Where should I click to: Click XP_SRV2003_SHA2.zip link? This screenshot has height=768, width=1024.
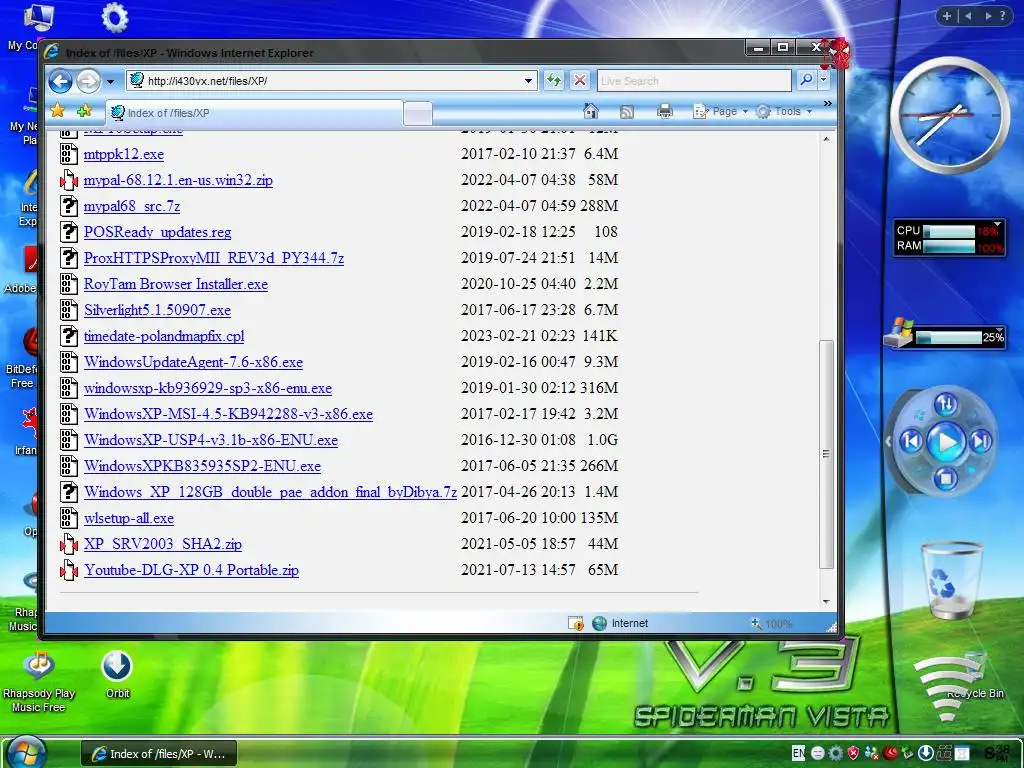[x=163, y=544]
